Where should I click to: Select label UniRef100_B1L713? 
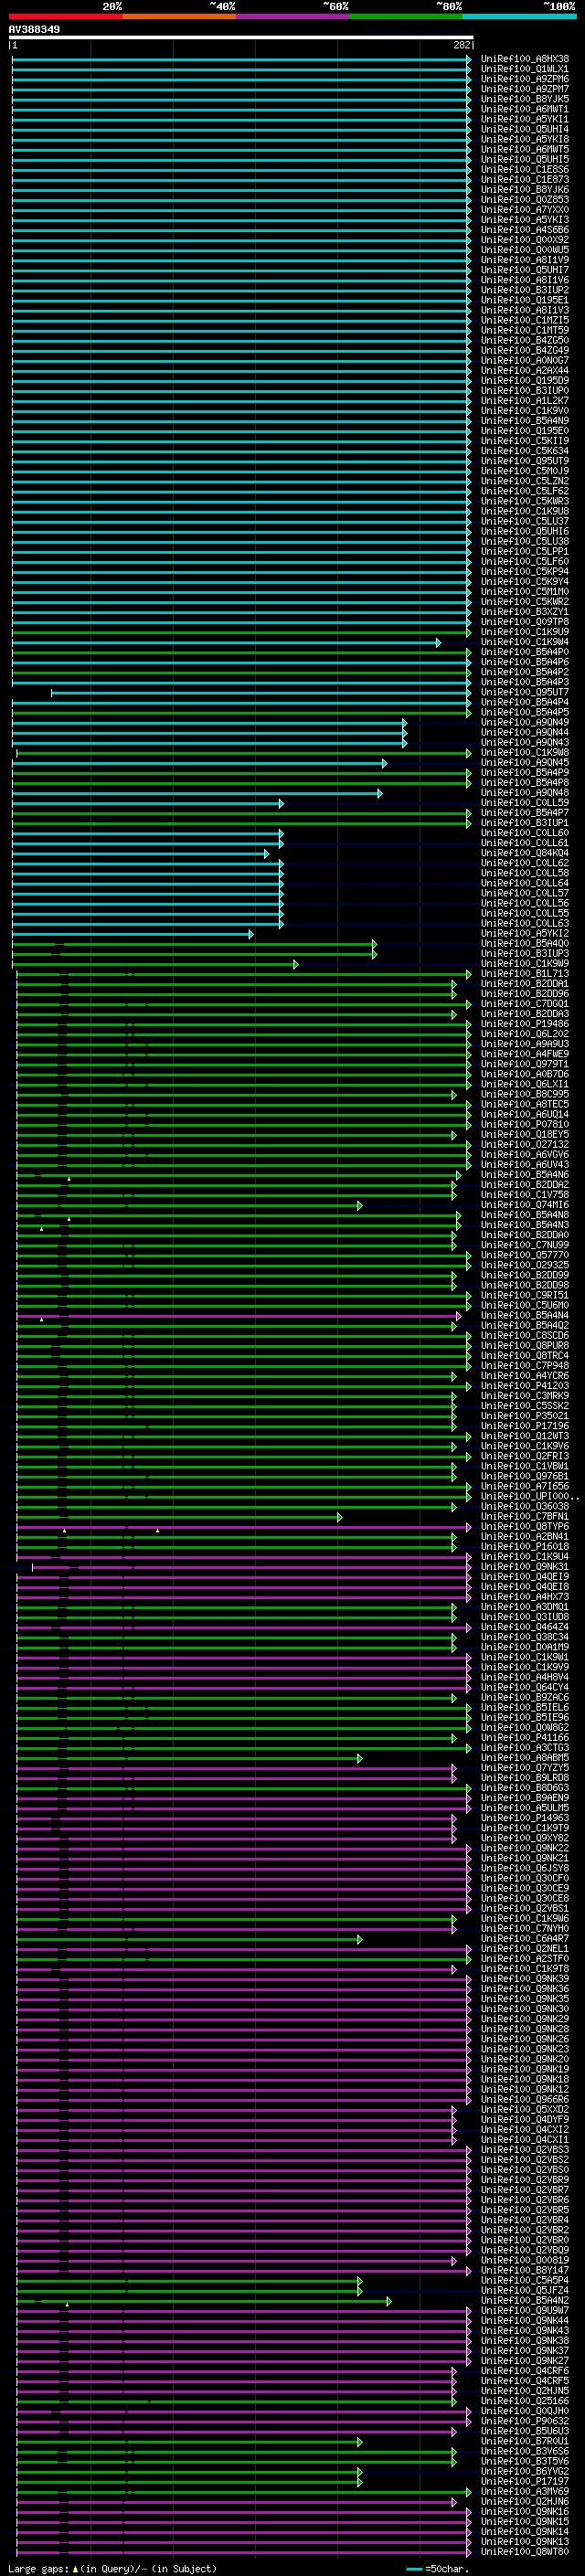coord(524,973)
